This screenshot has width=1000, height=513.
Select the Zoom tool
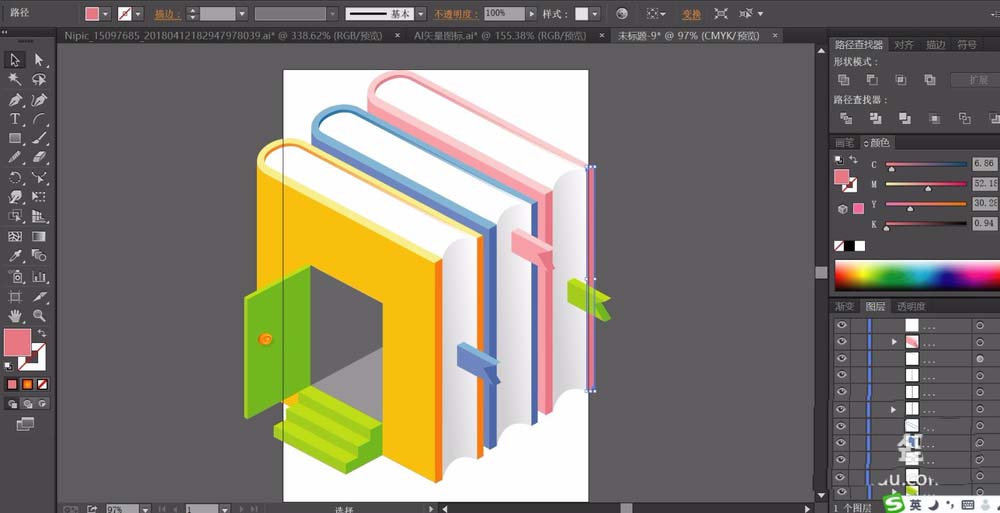[x=39, y=315]
